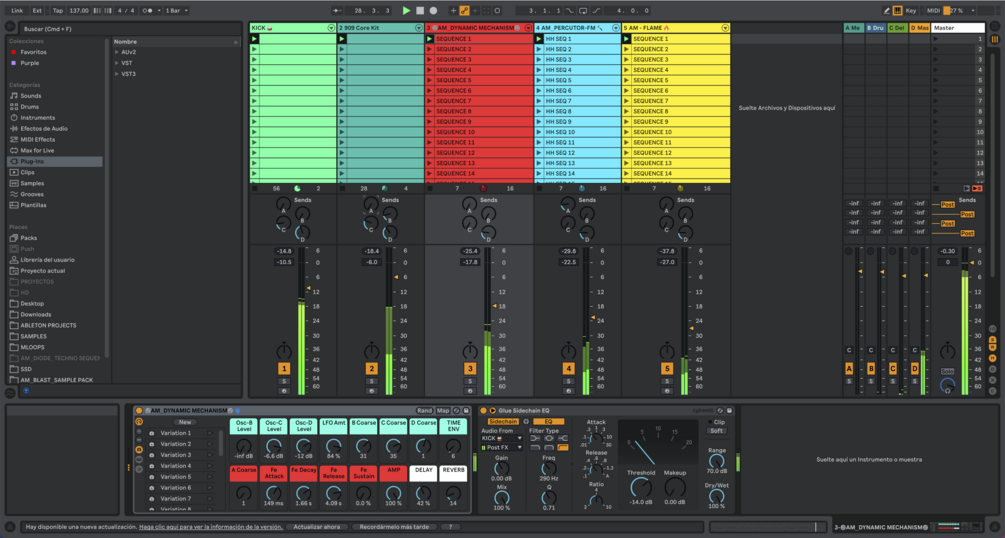Select Variation 3 in the rack
The width and height of the screenshot is (1005, 538).
pos(176,455)
